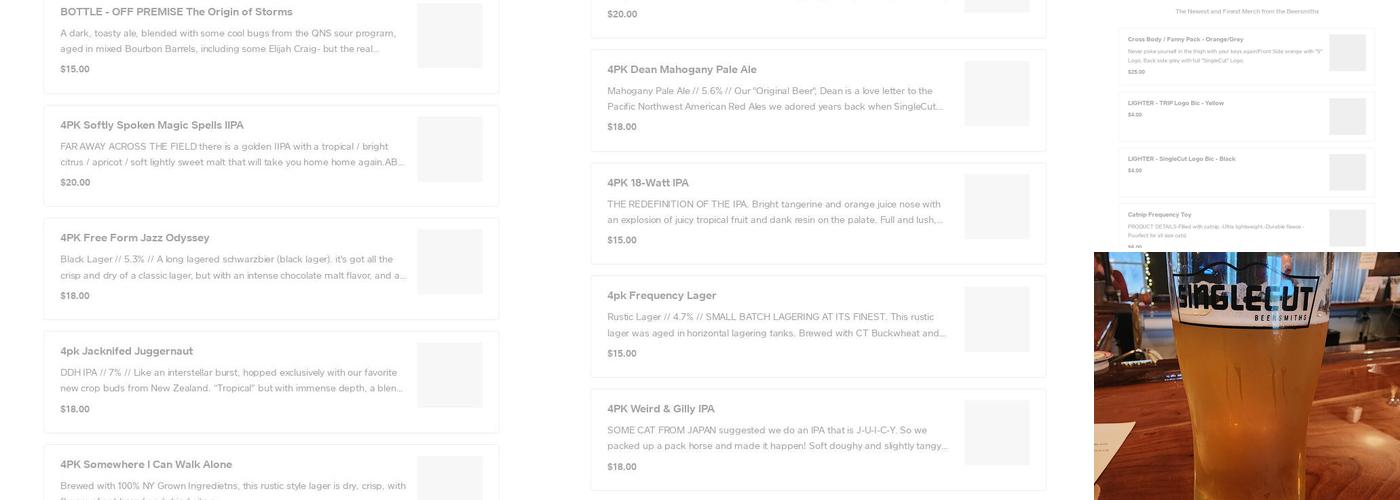
Task: Select the 4pk Jacknifed Juggernaut title
Action: coord(127,351)
